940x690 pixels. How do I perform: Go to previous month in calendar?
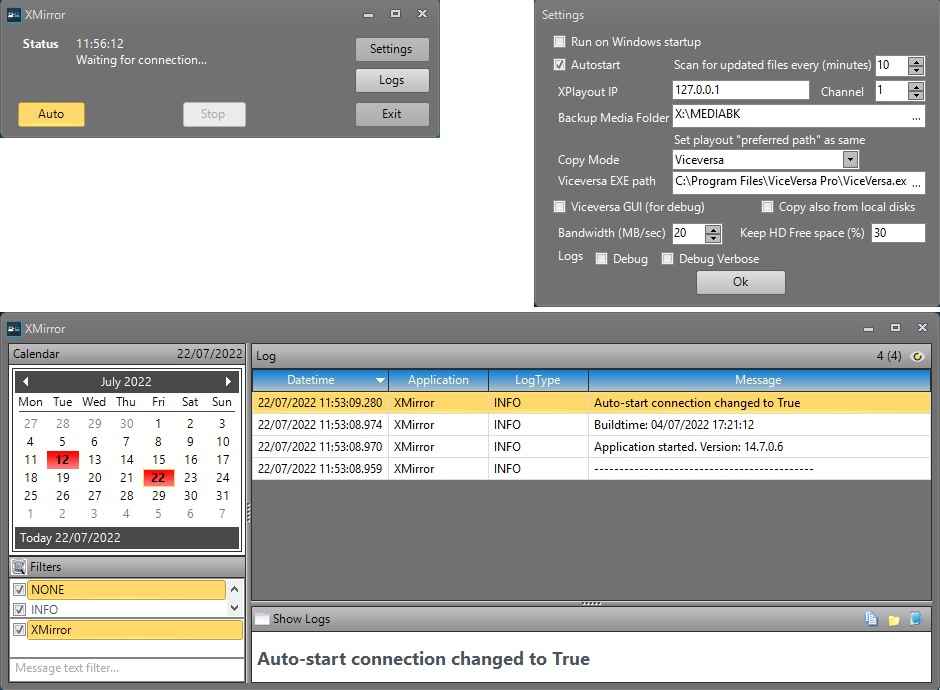click(x=26, y=382)
